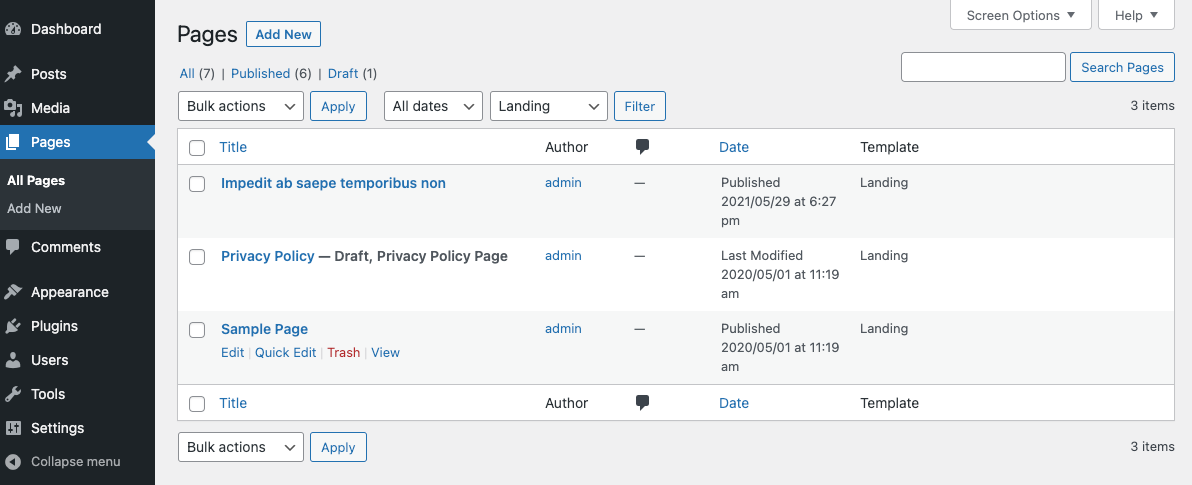Check the Sample Page row checkbox
This screenshot has height=485, width=1192.
point(197,330)
